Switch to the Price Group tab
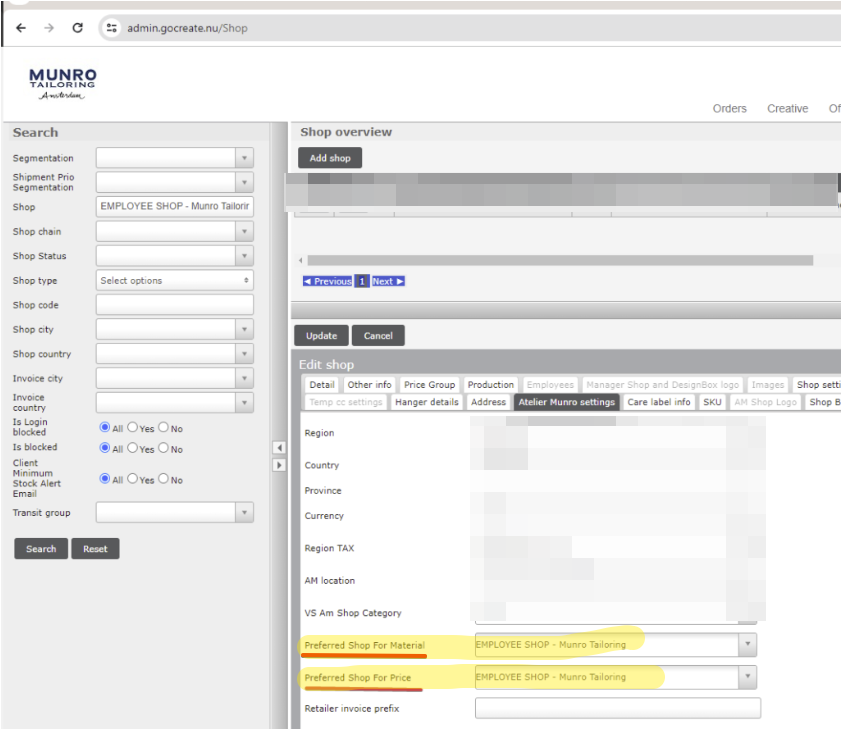This screenshot has width=842, height=734. point(429,385)
